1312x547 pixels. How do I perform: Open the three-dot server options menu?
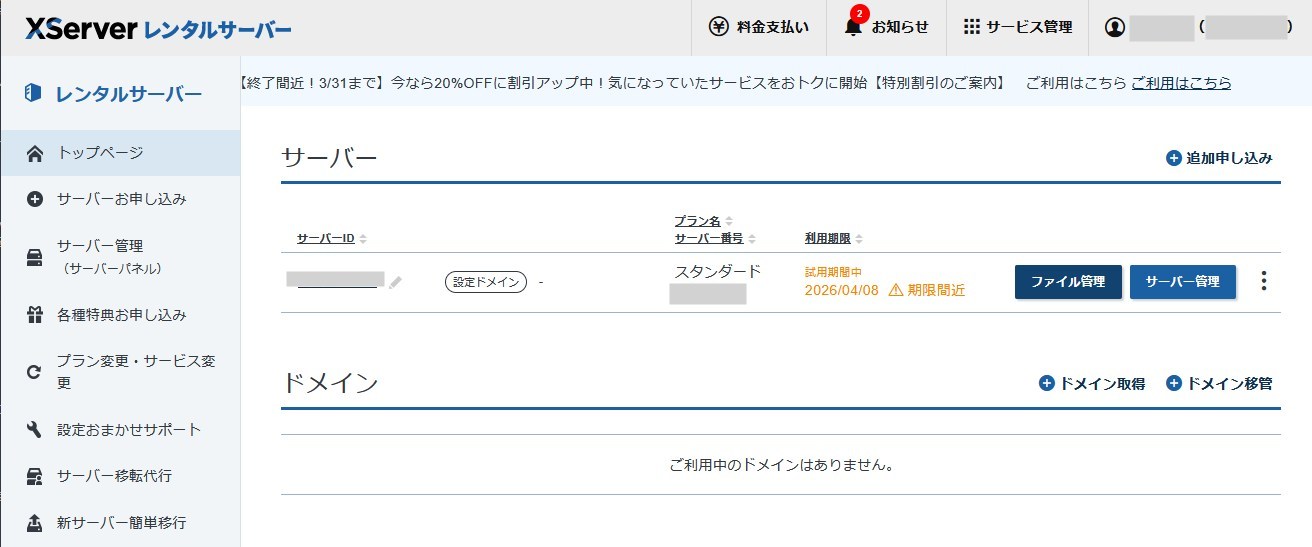[x=1264, y=281]
